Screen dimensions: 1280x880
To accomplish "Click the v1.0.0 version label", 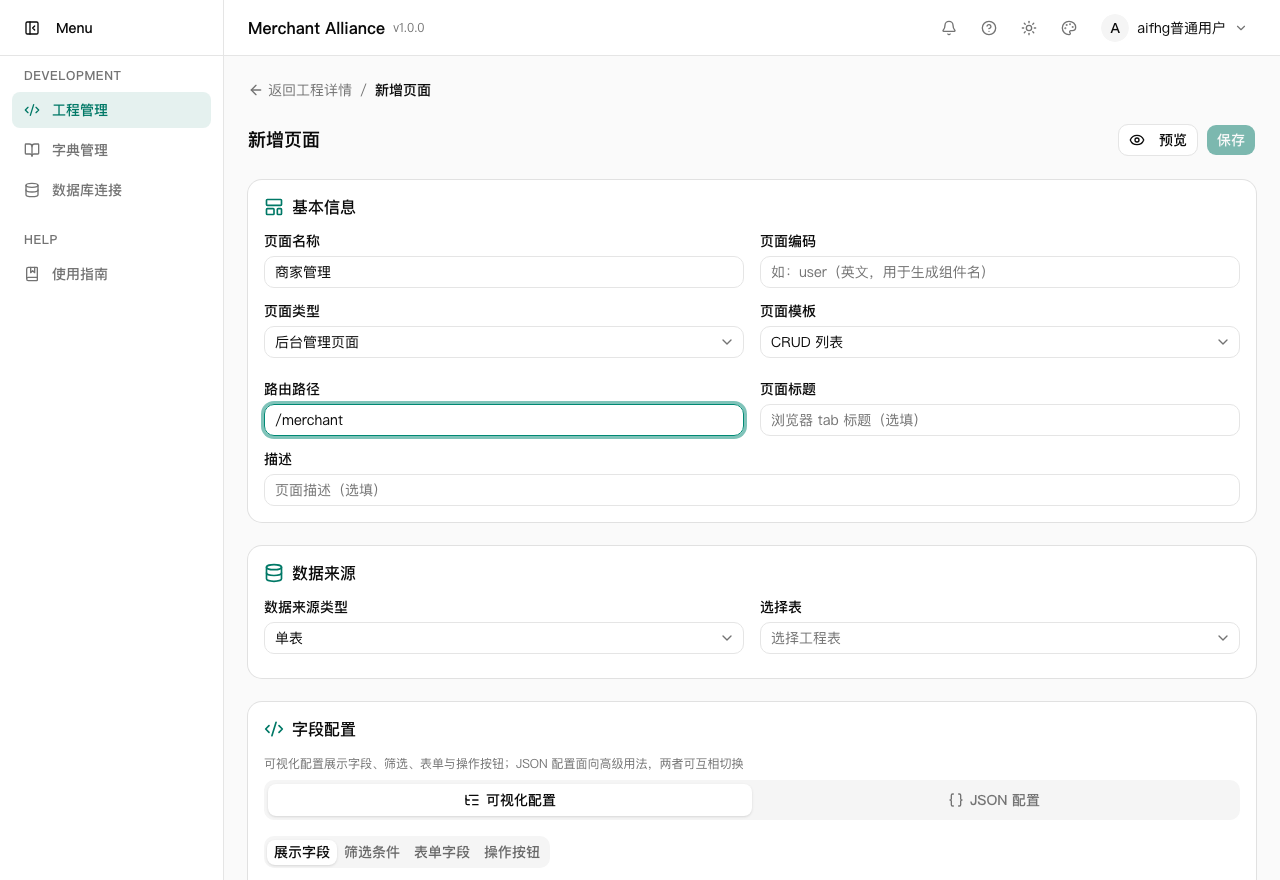I will click(409, 28).
